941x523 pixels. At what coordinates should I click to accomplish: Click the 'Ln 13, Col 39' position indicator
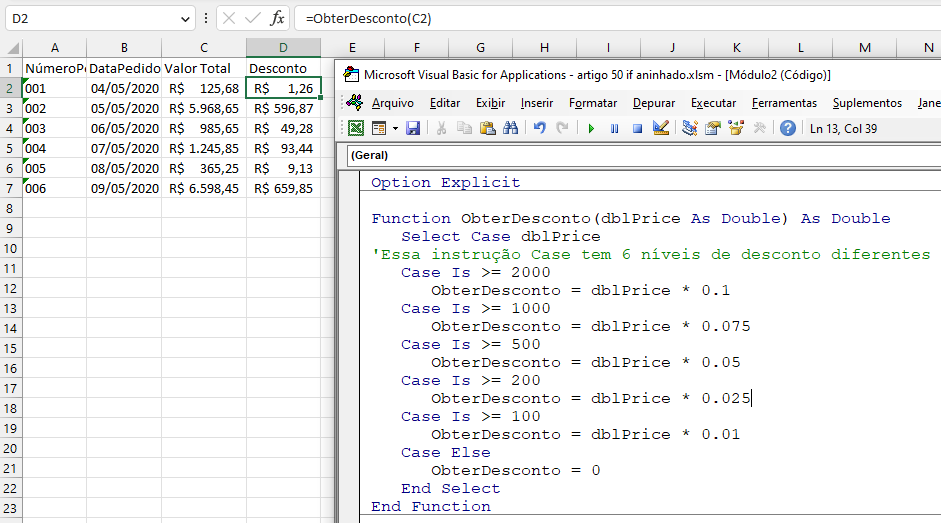coord(843,128)
